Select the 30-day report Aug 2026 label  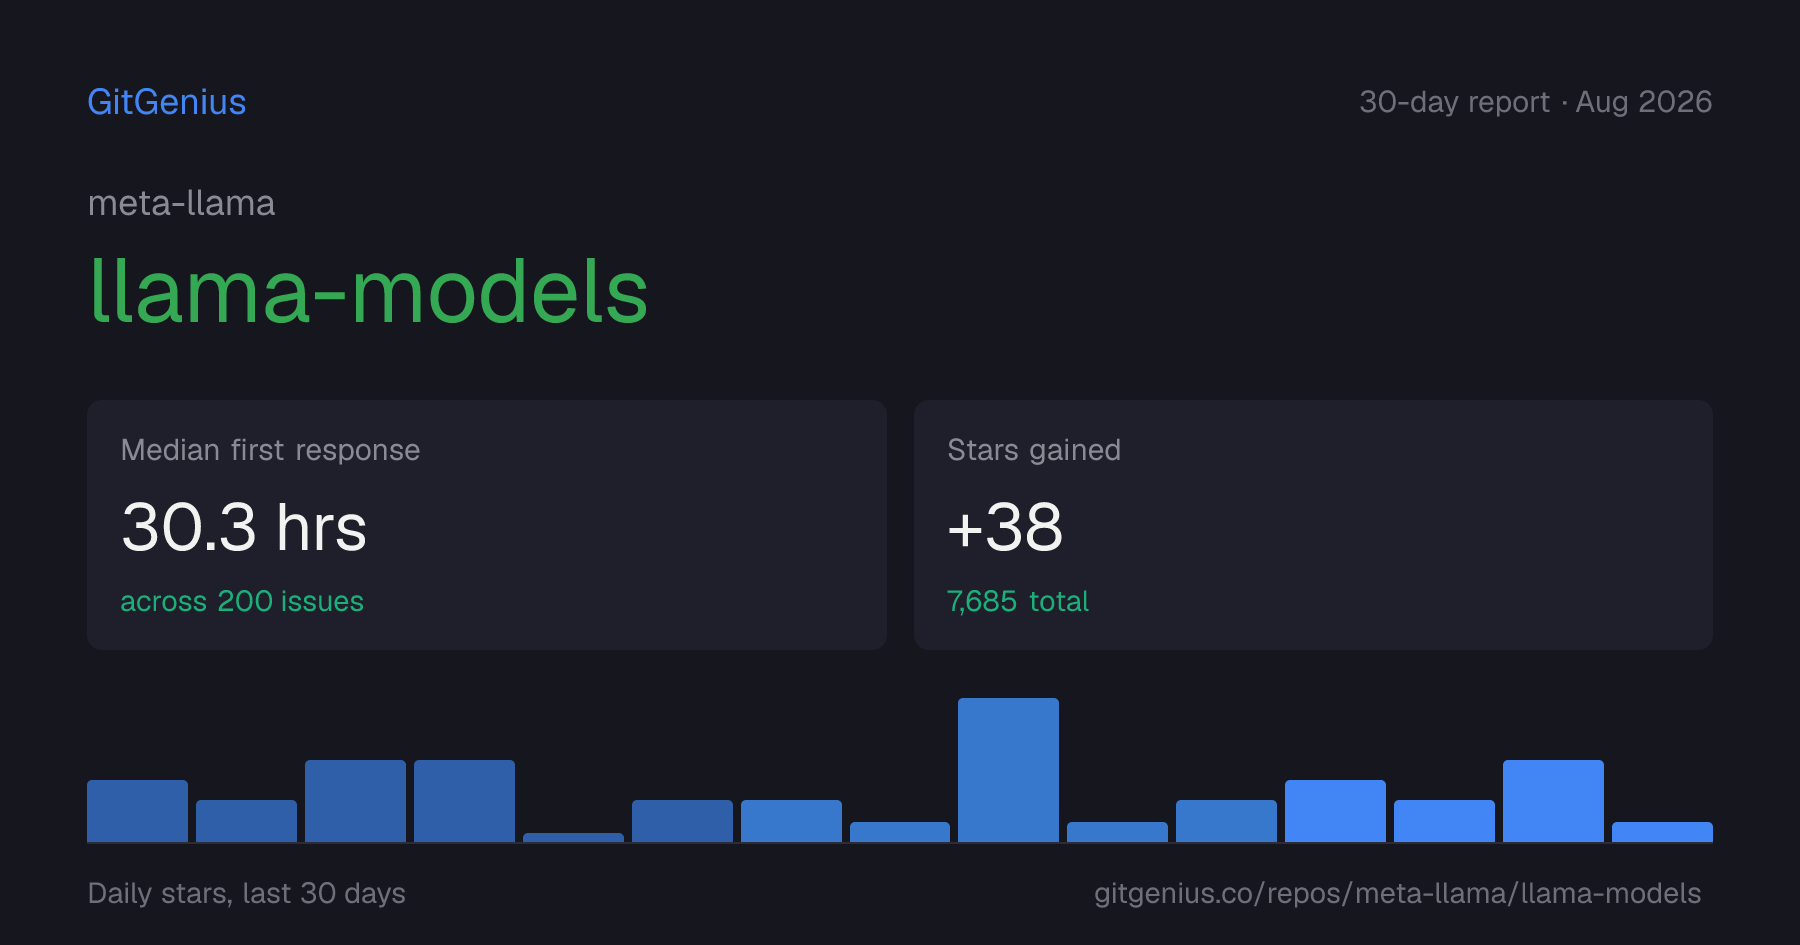click(x=1535, y=102)
